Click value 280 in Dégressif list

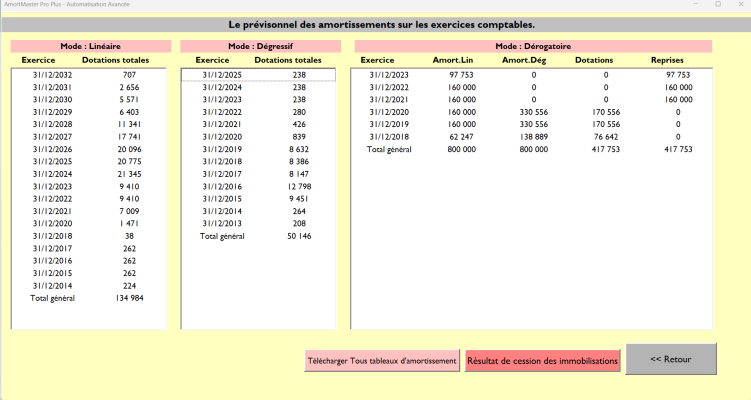[x=299, y=112]
